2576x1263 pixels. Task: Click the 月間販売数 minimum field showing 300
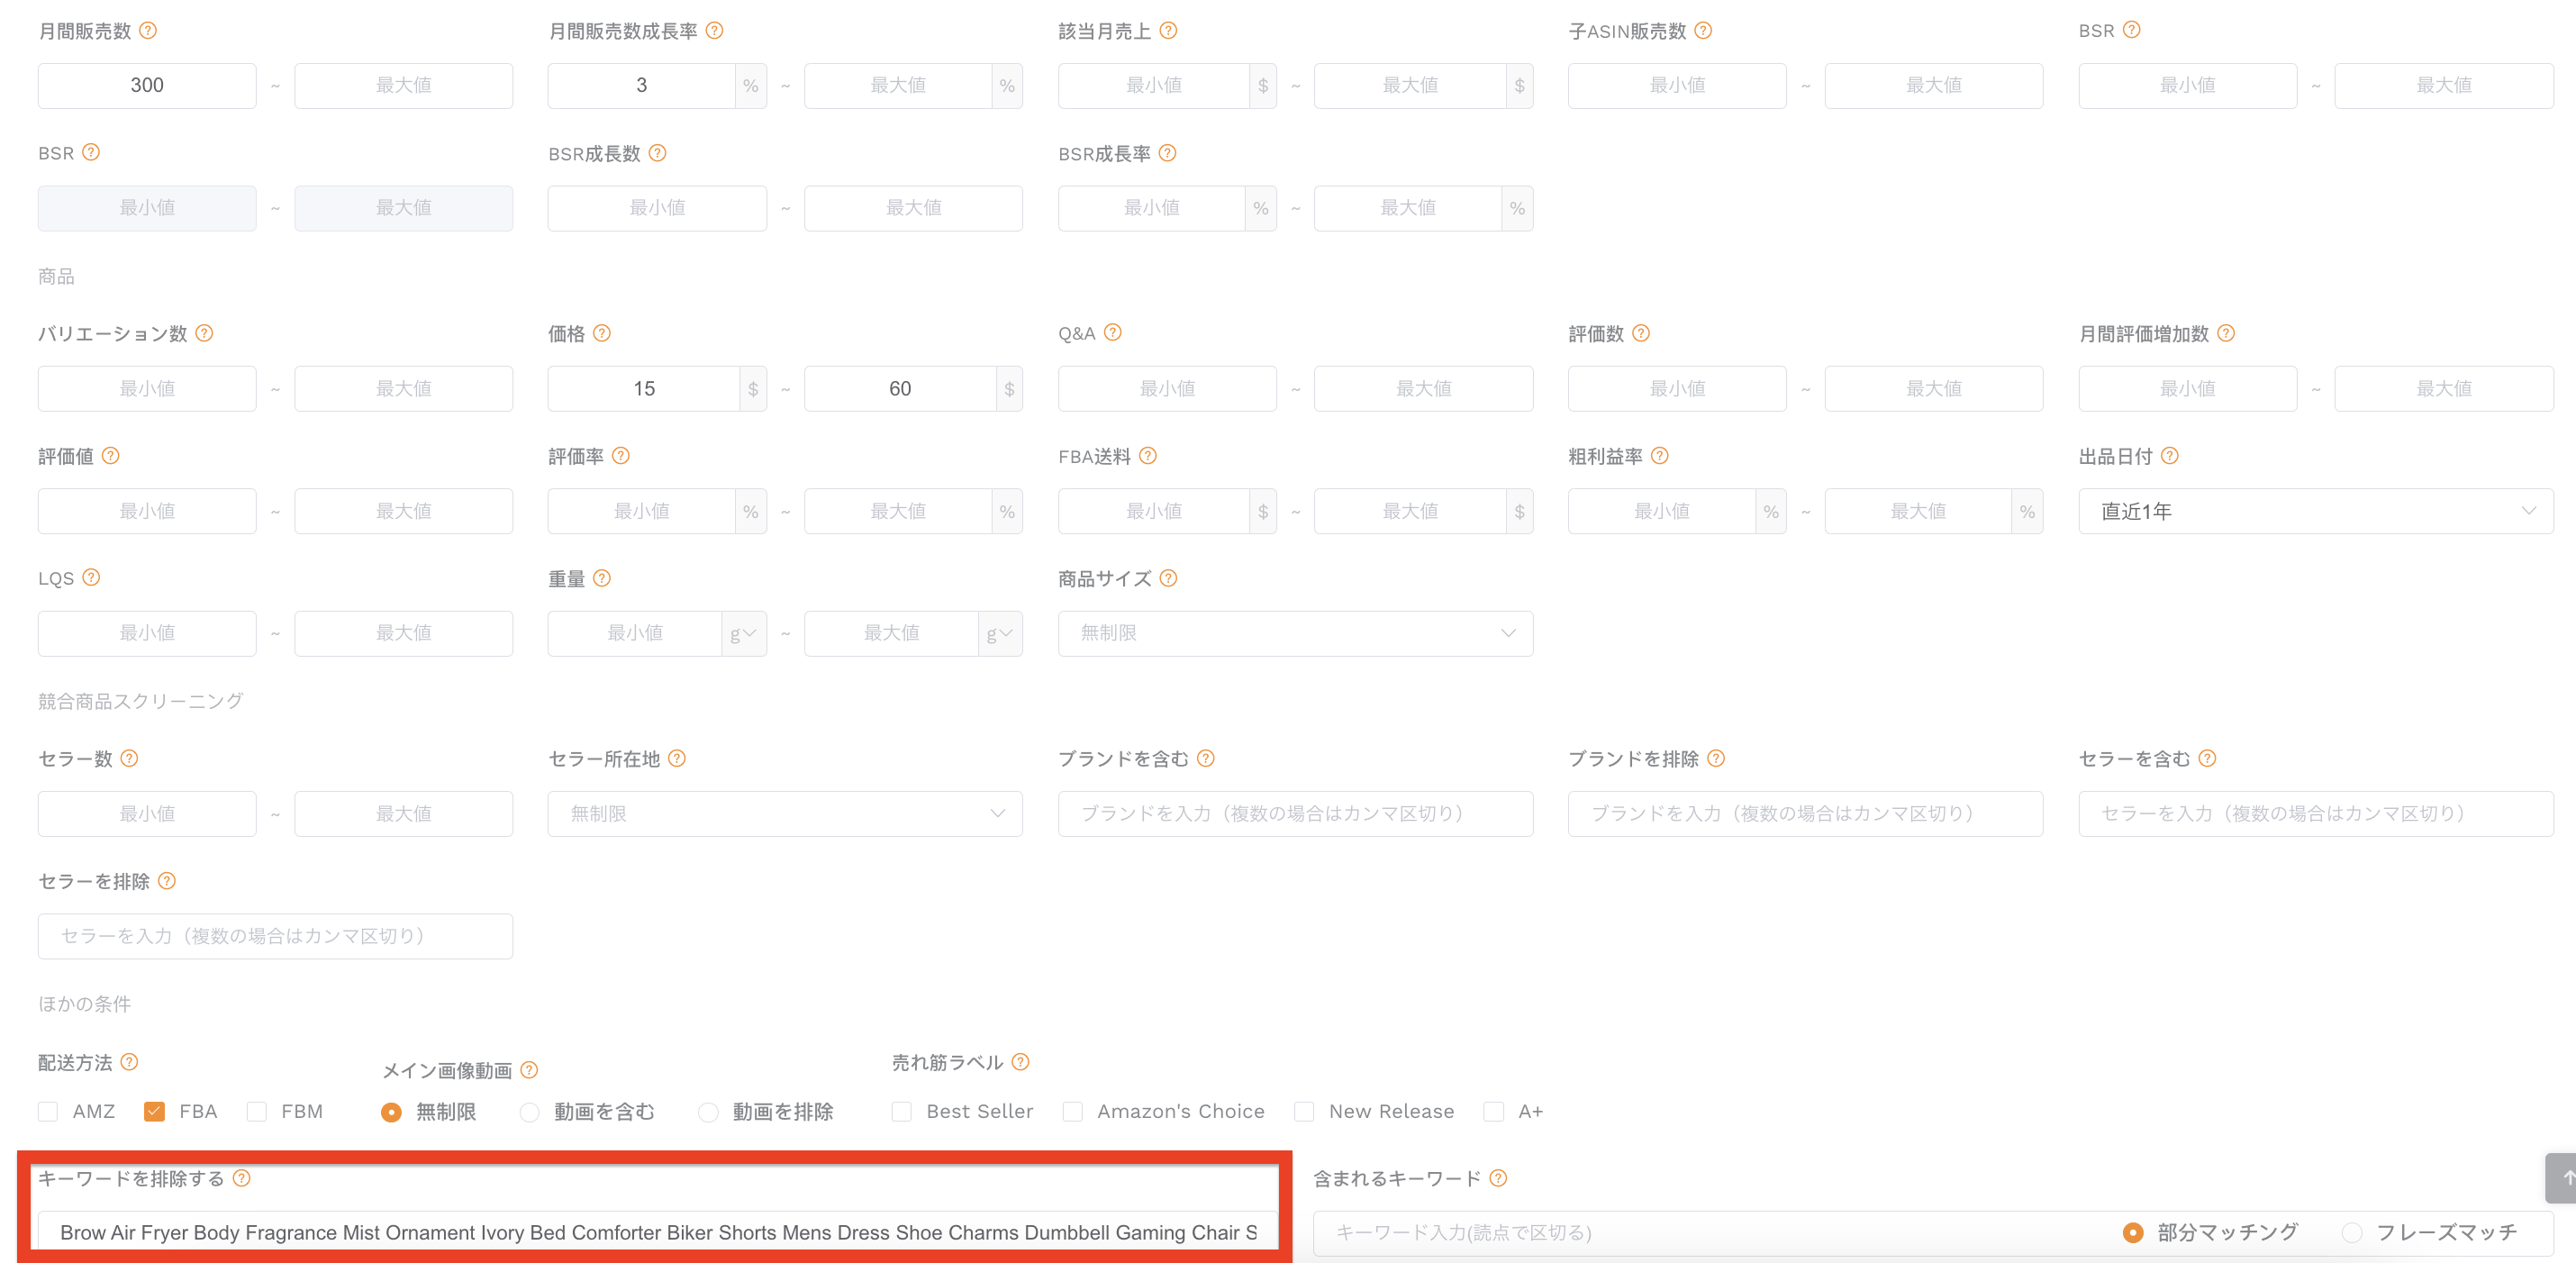tap(147, 85)
